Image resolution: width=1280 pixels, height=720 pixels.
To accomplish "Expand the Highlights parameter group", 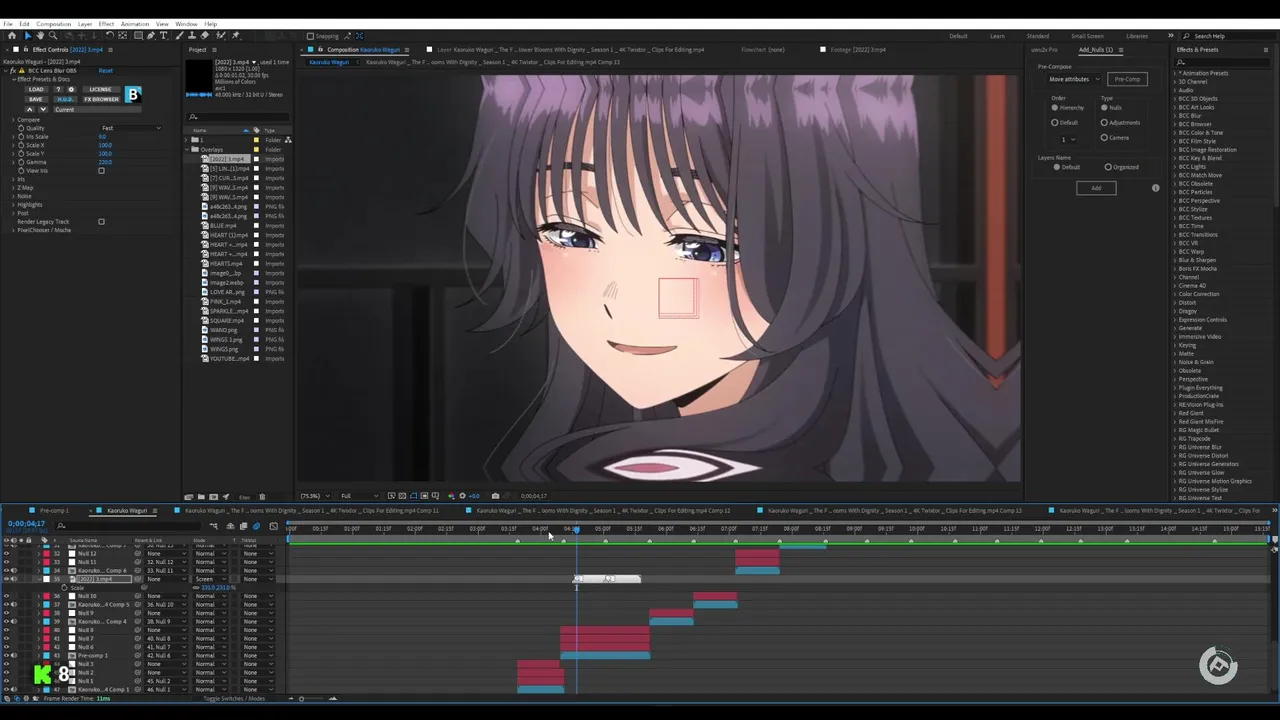I will 13,205.
